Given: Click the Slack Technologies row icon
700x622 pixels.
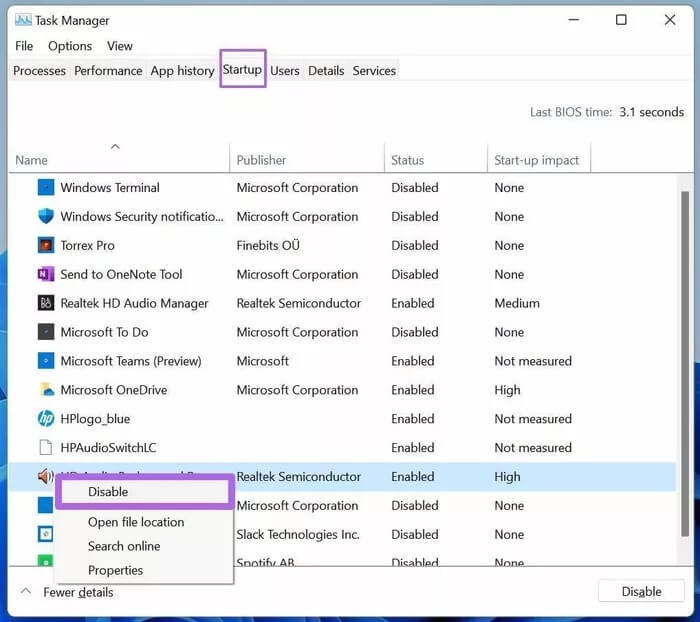Looking at the screenshot, I should (46, 534).
